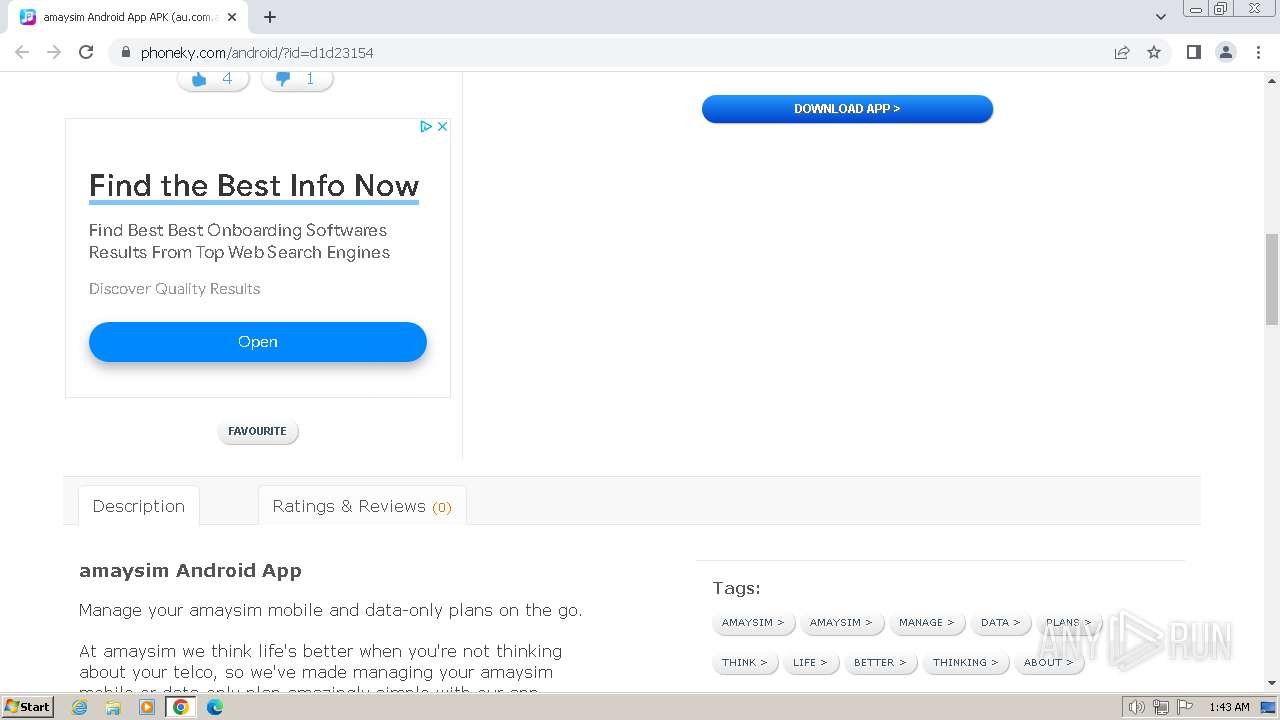1280x720 pixels.
Task: Open the AdChoices info icon
Action: coord(426,126)
